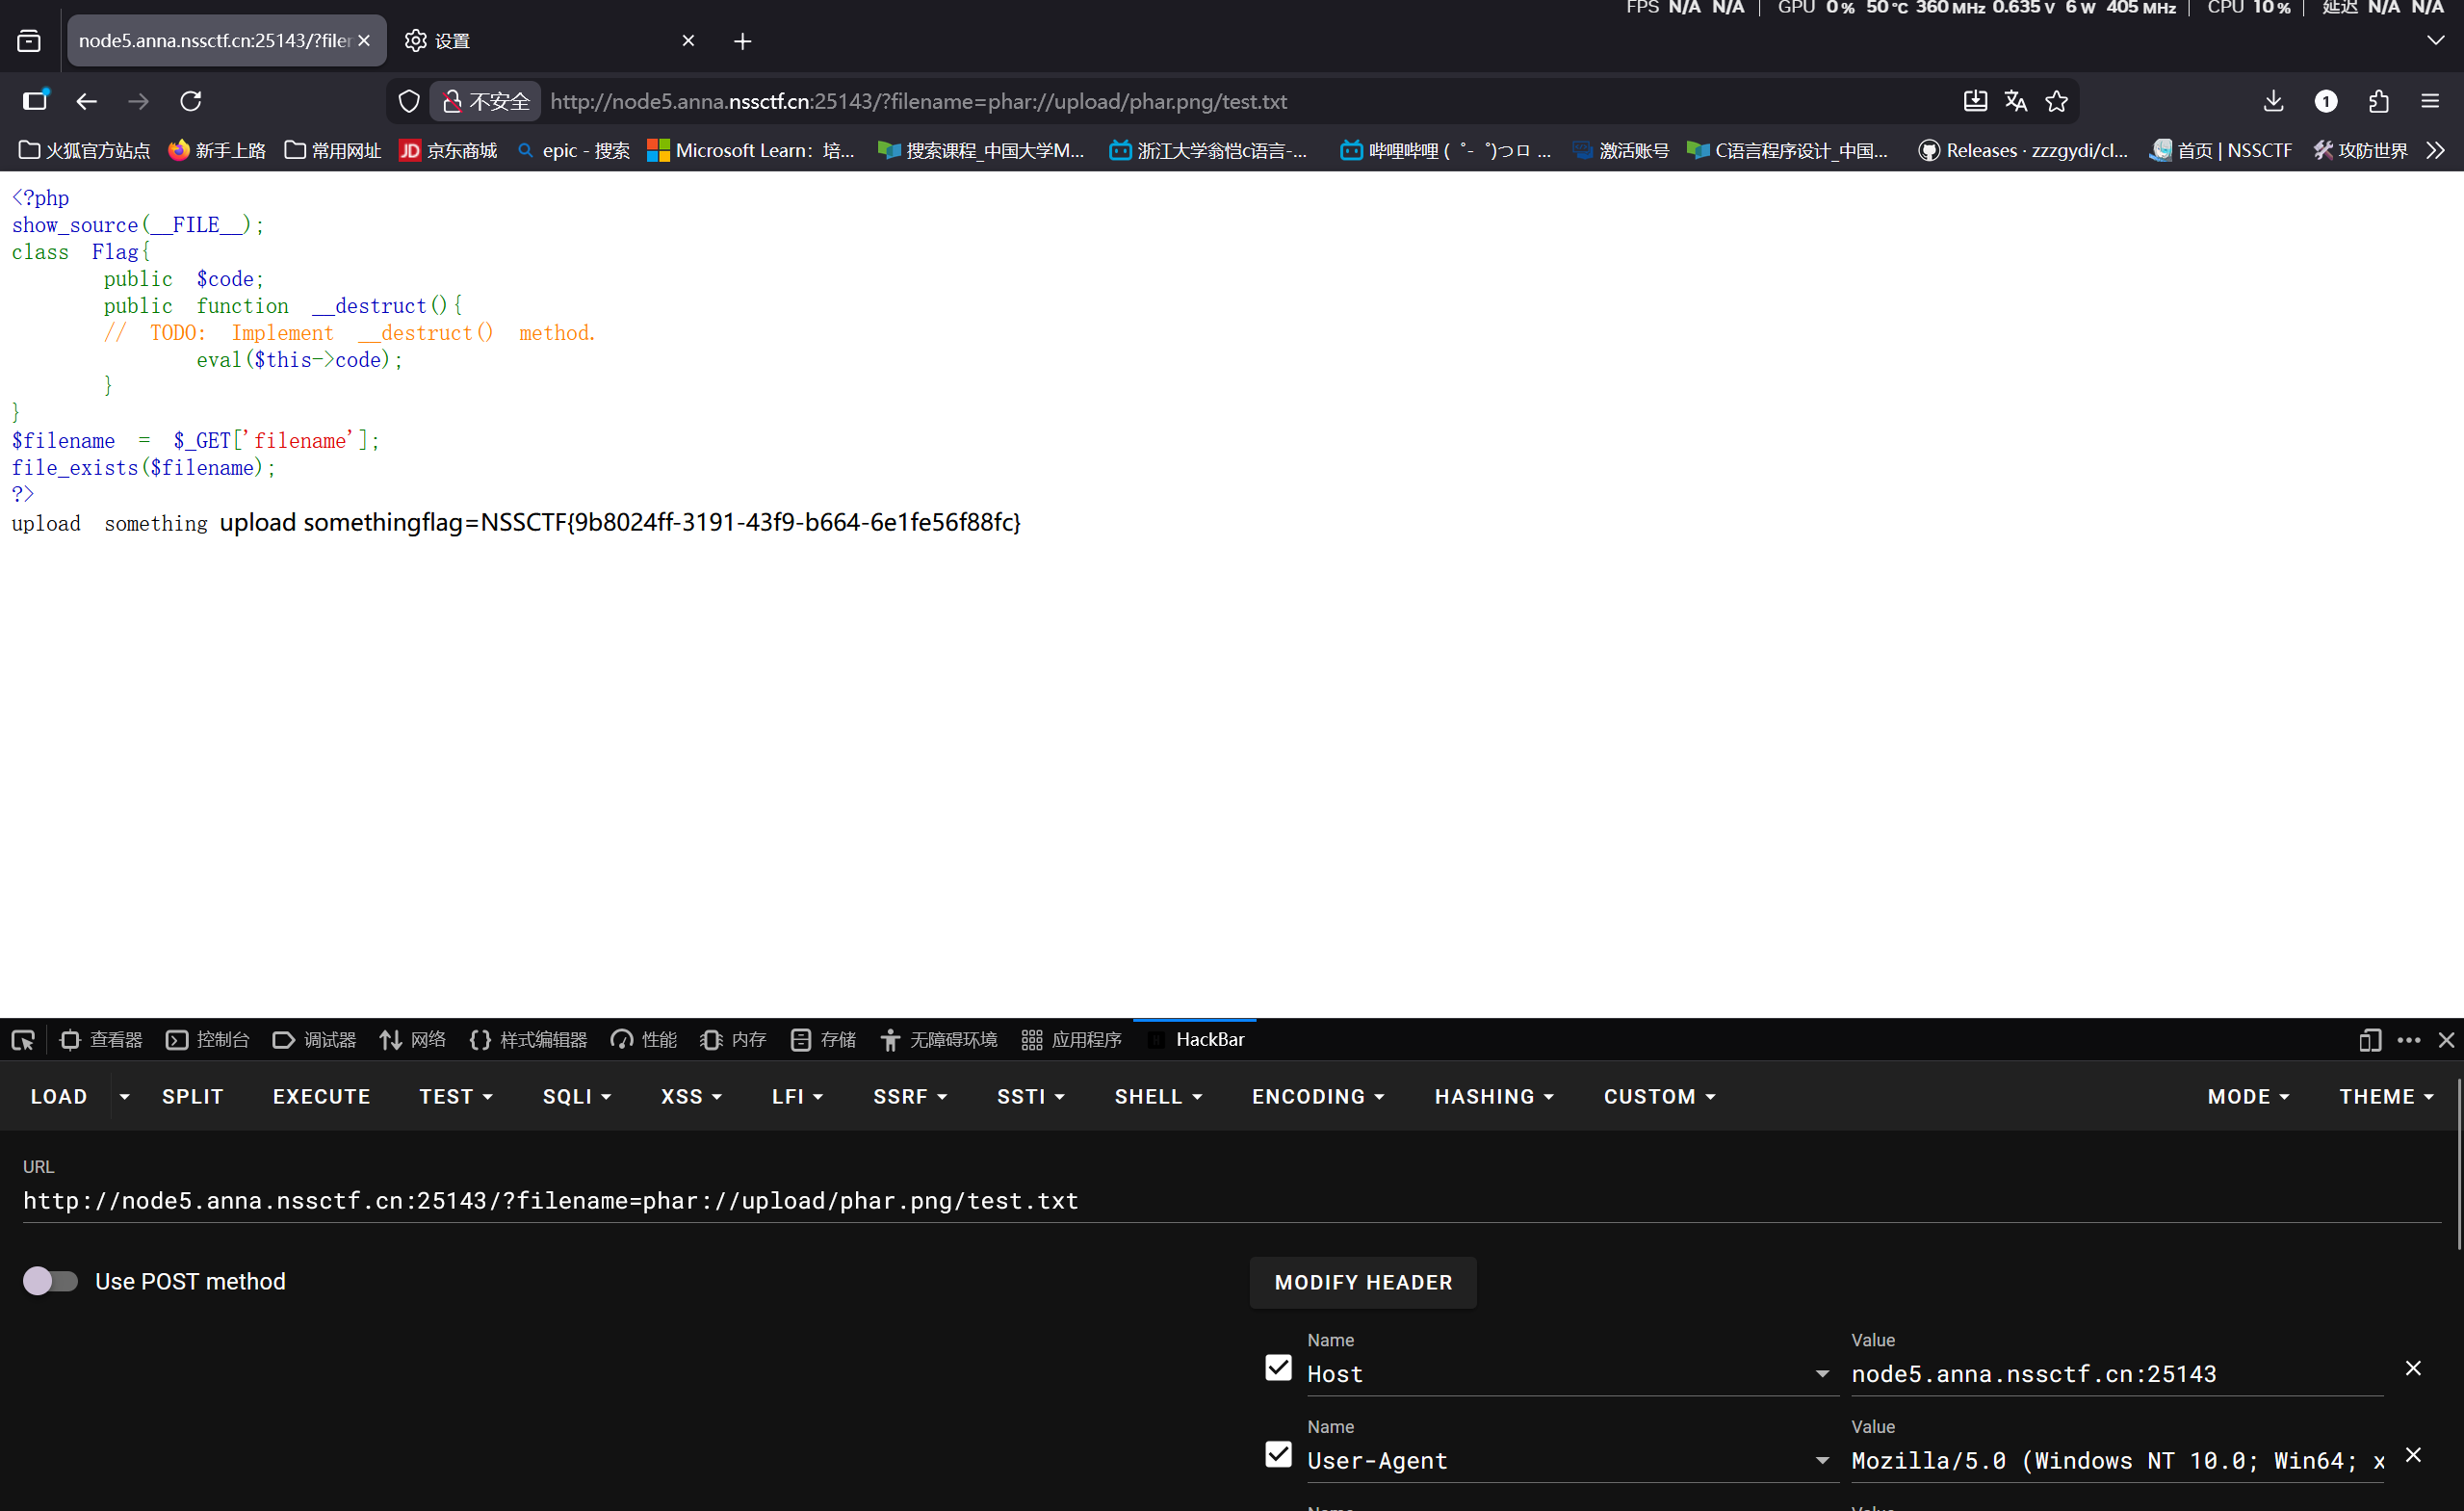Viewport: 2464px width, 1511px height.
Task: Click the HackBar URL input field
Action: pos(1232,1200)
